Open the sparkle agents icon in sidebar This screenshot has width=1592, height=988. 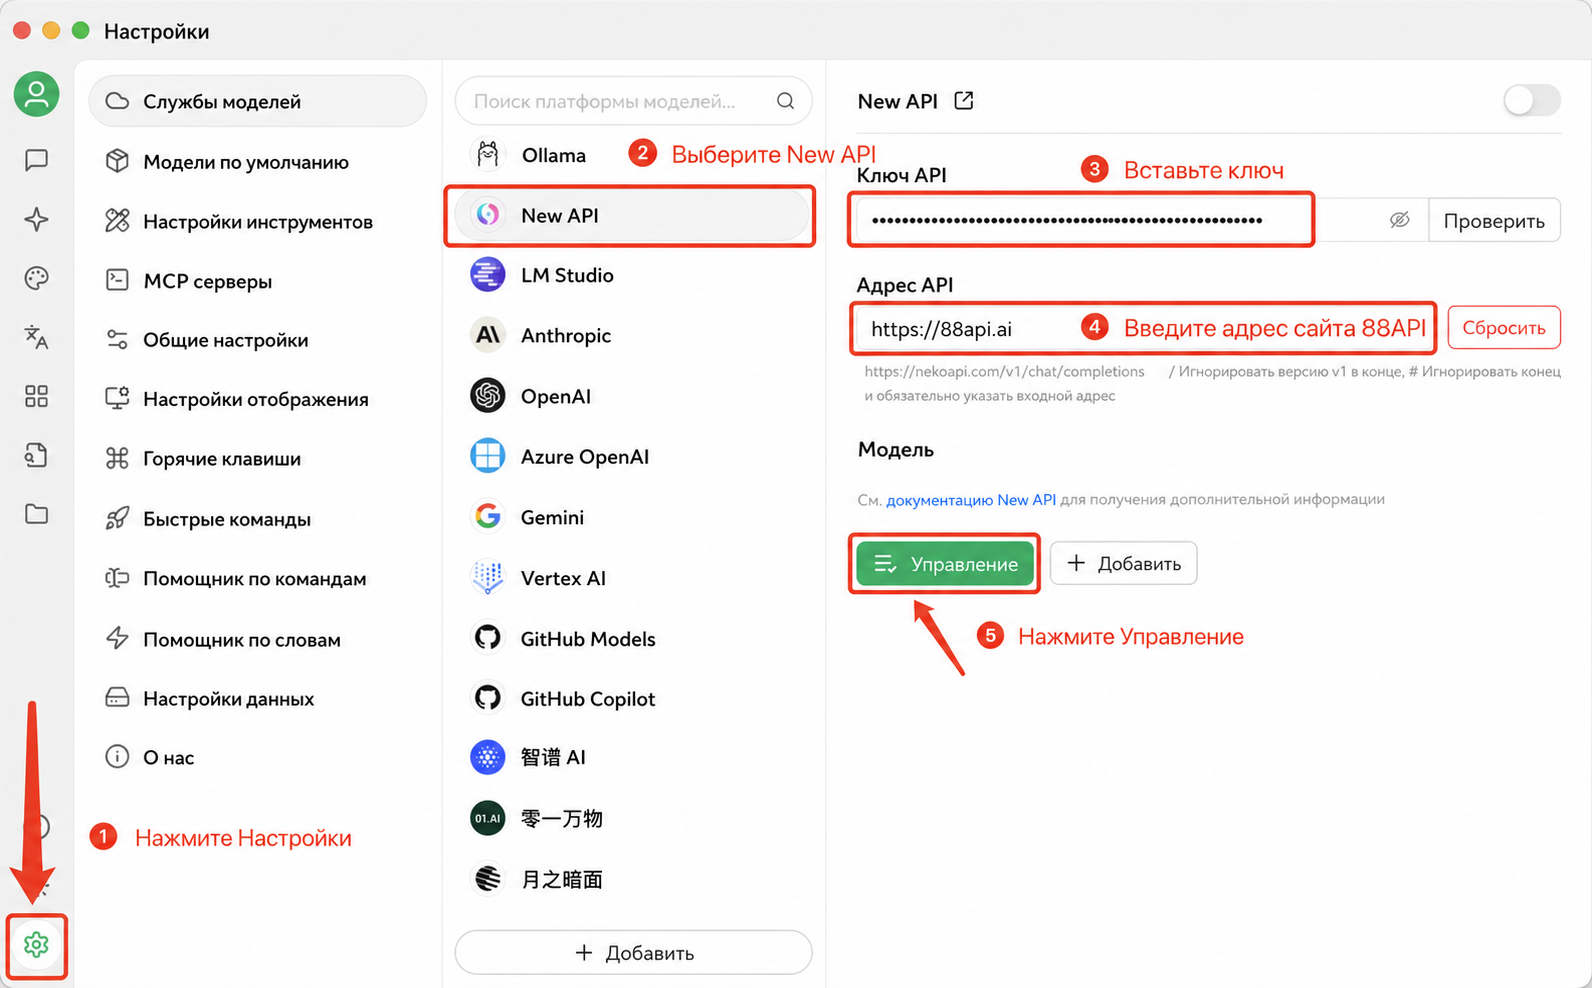click(36, 219)
